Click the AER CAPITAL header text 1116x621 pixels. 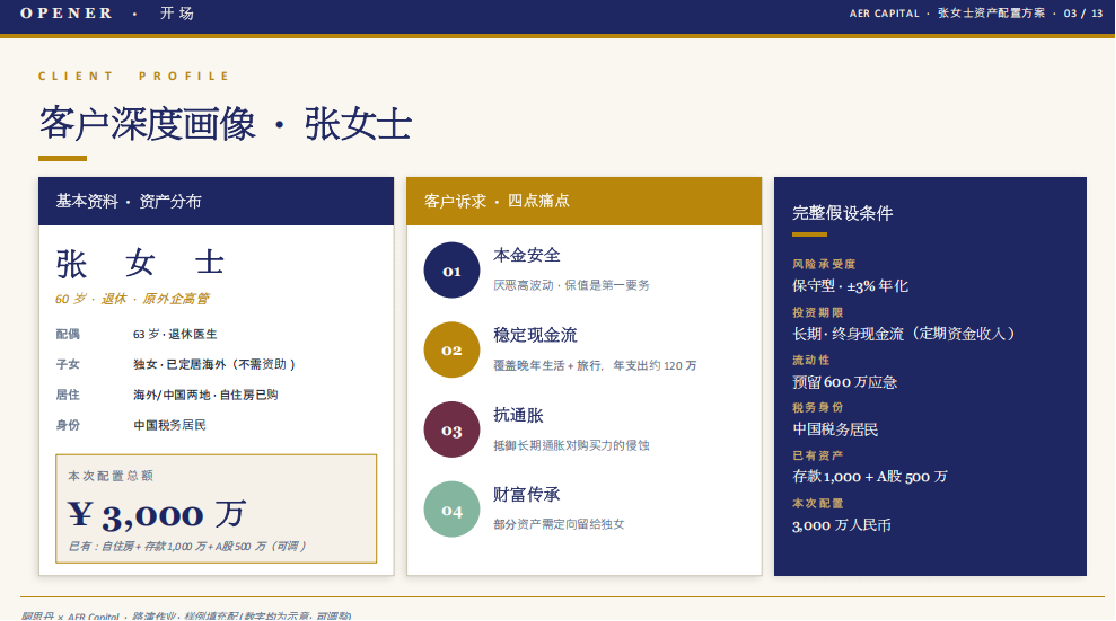click(884, 13)
